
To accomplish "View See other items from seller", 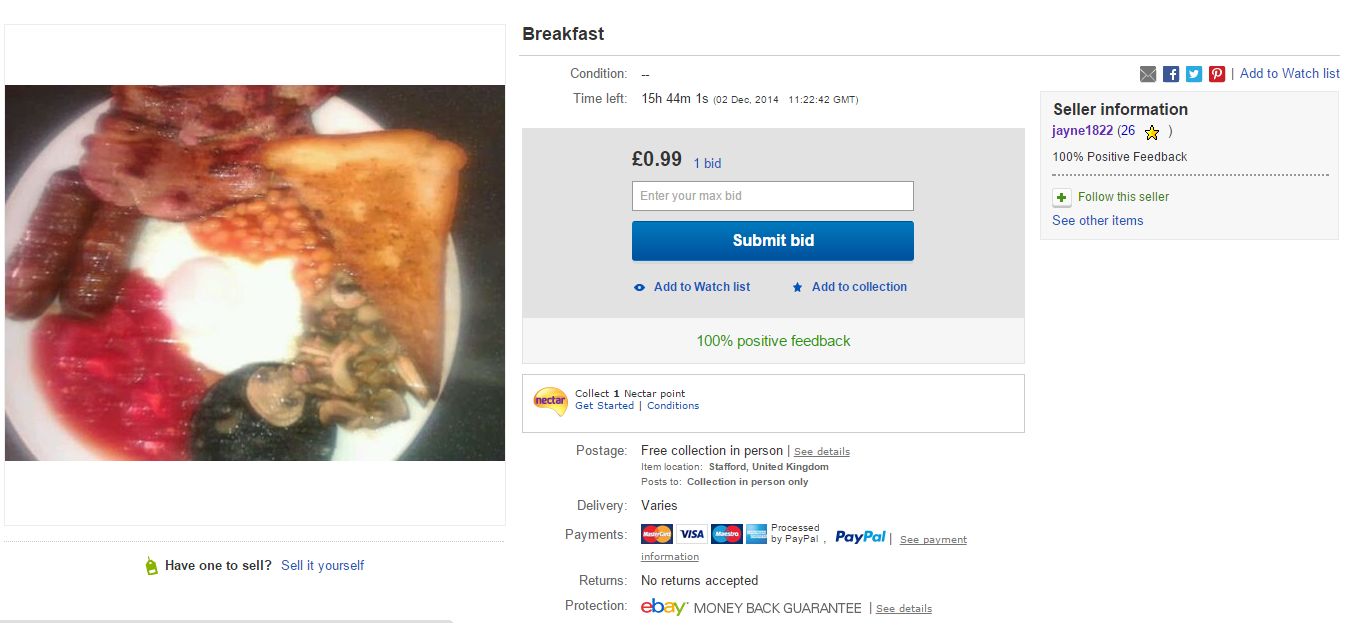I will tap(1097, 221).
